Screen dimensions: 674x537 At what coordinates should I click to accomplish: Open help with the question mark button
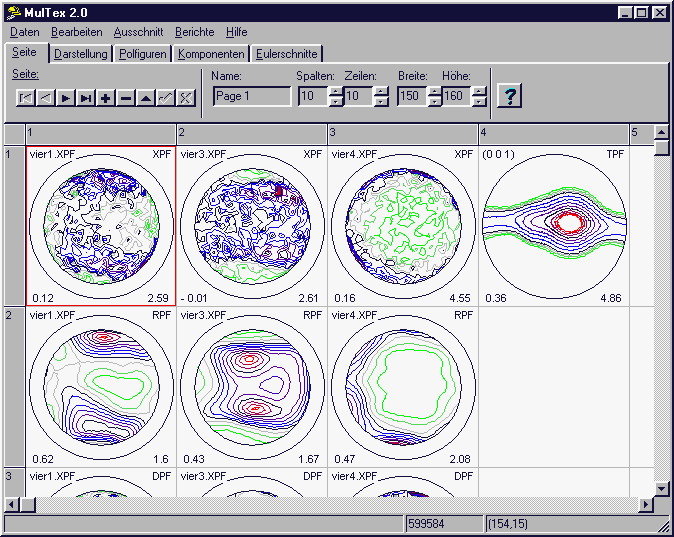pos(510,96)
